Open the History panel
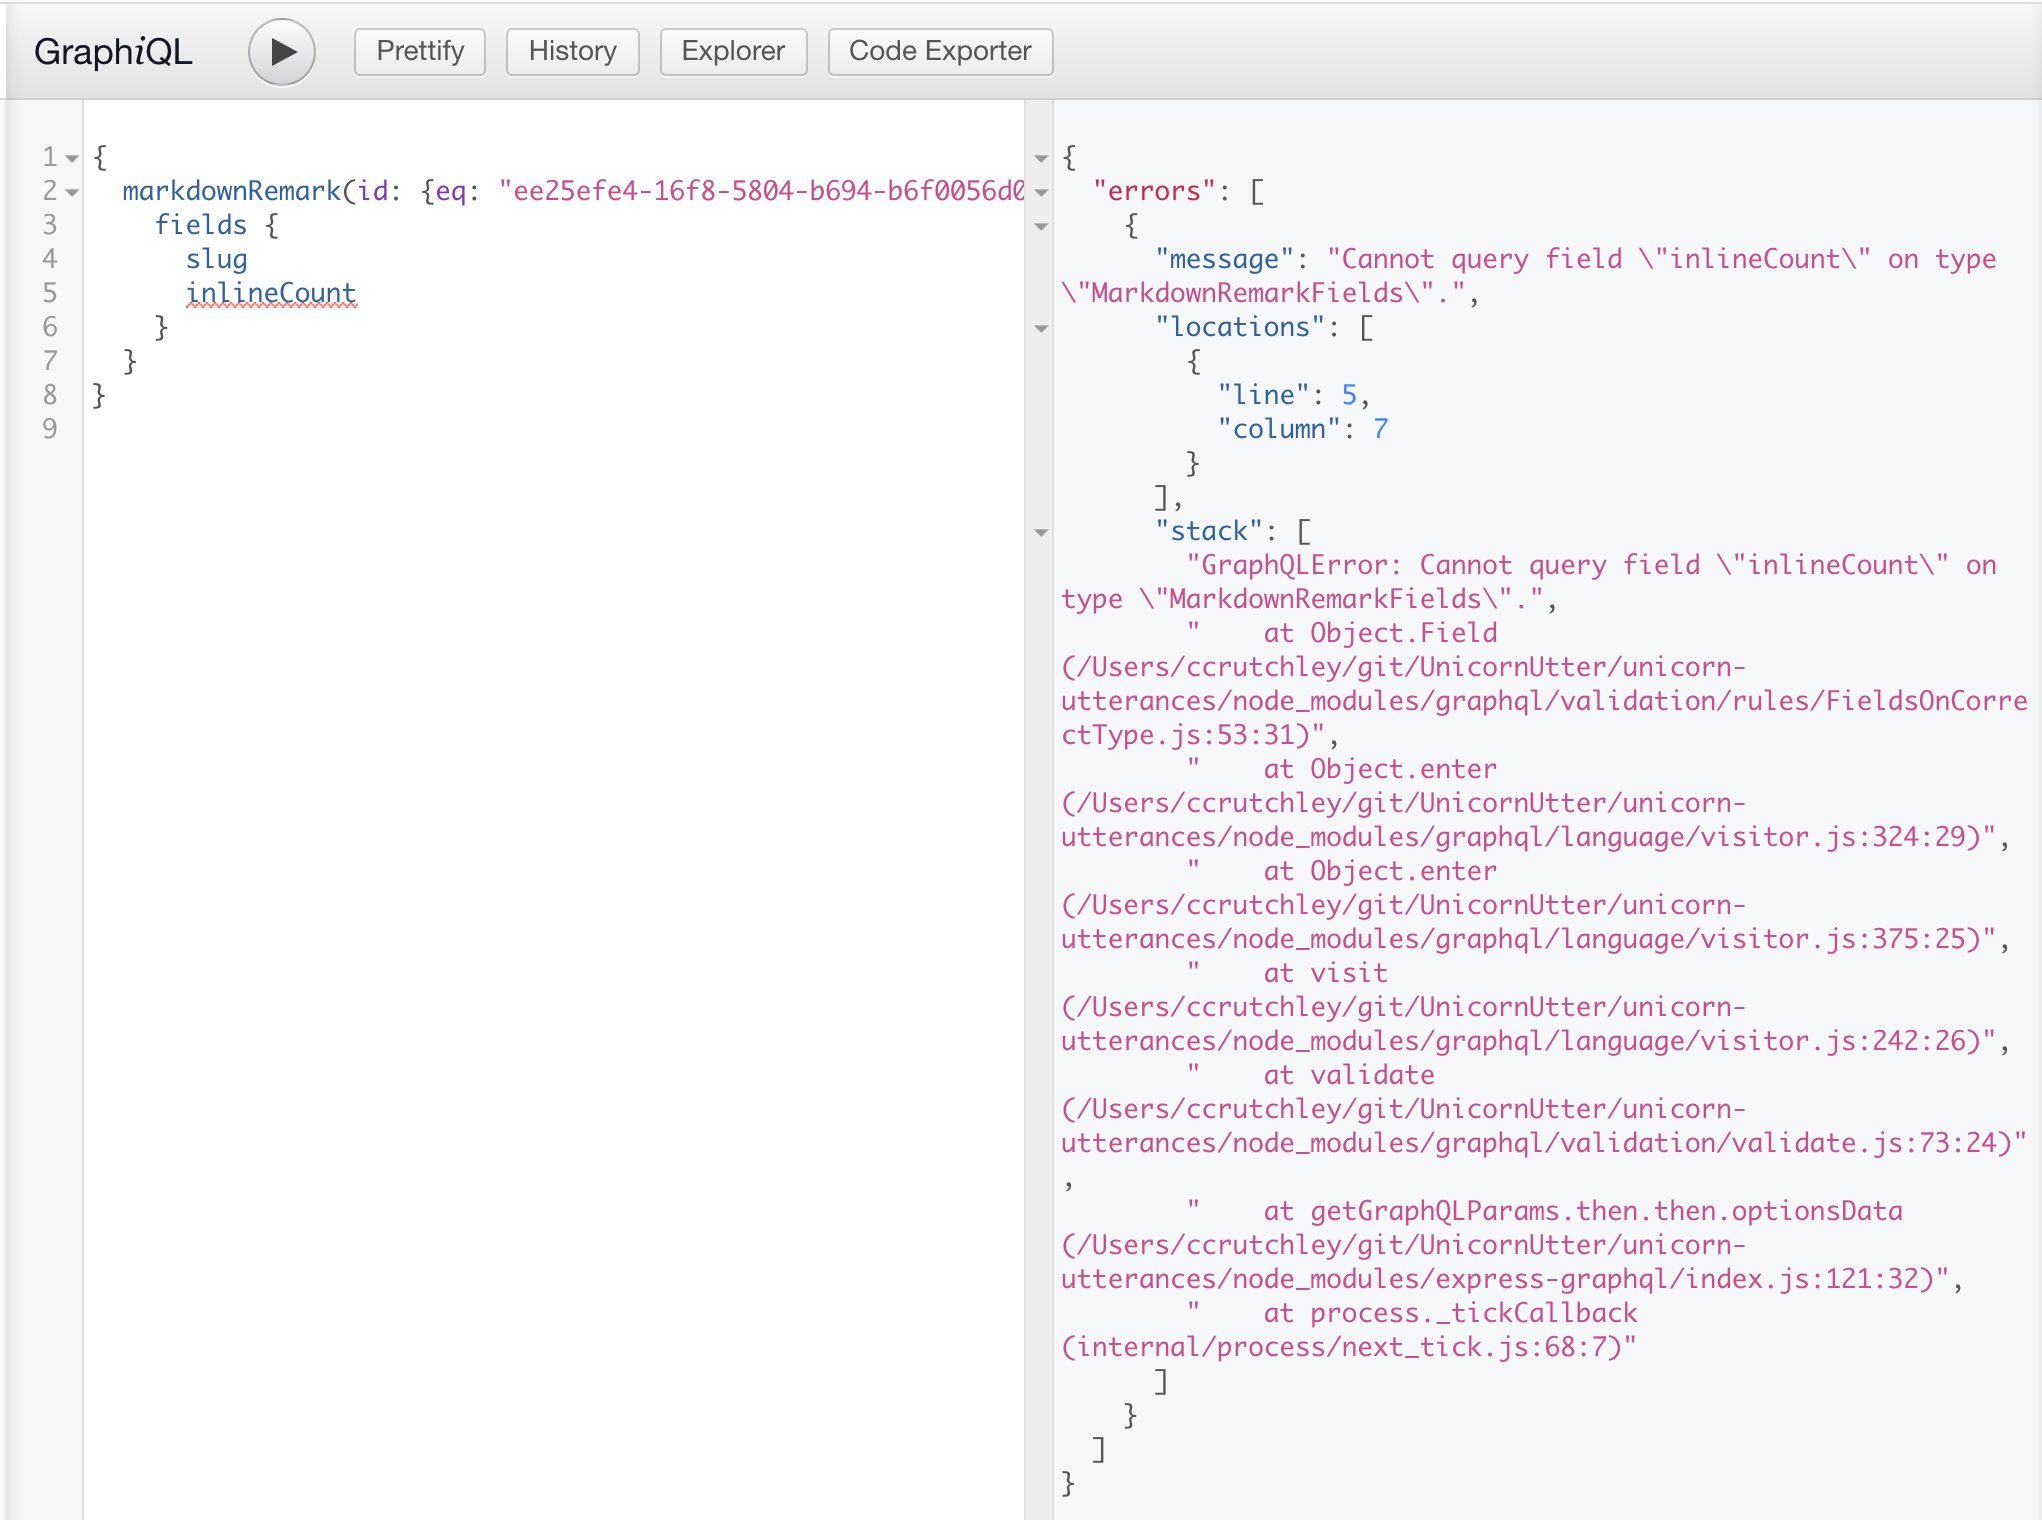This screenshot has width=2042, height=1520. [x=572, y=51]
